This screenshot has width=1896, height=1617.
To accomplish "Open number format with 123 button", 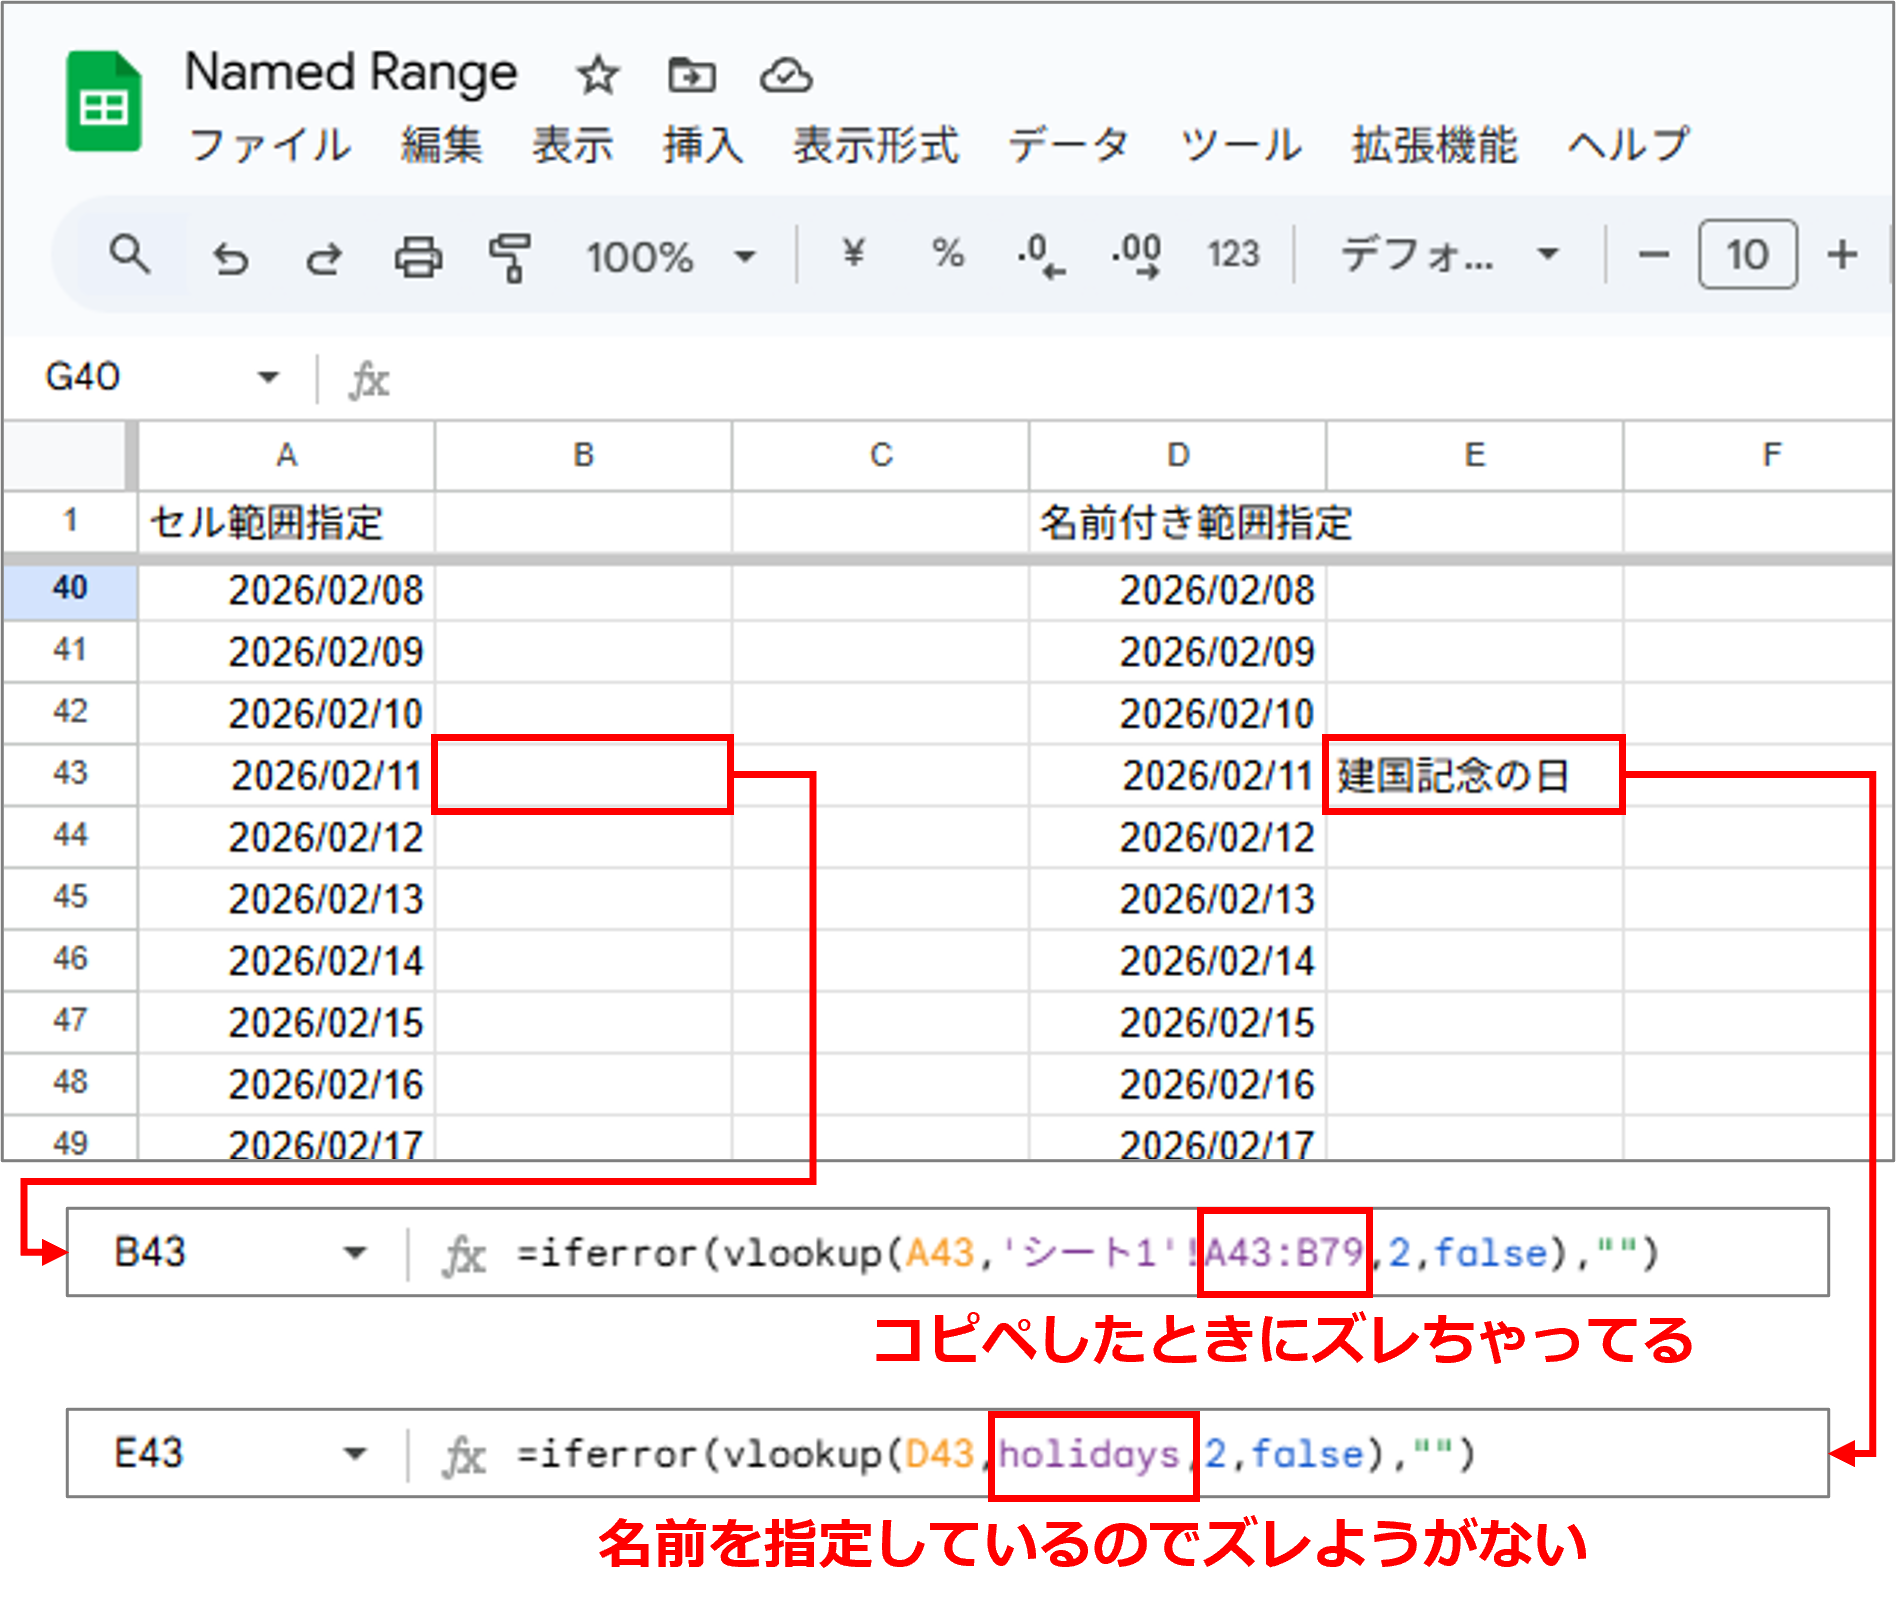I will pos(1233,256).
